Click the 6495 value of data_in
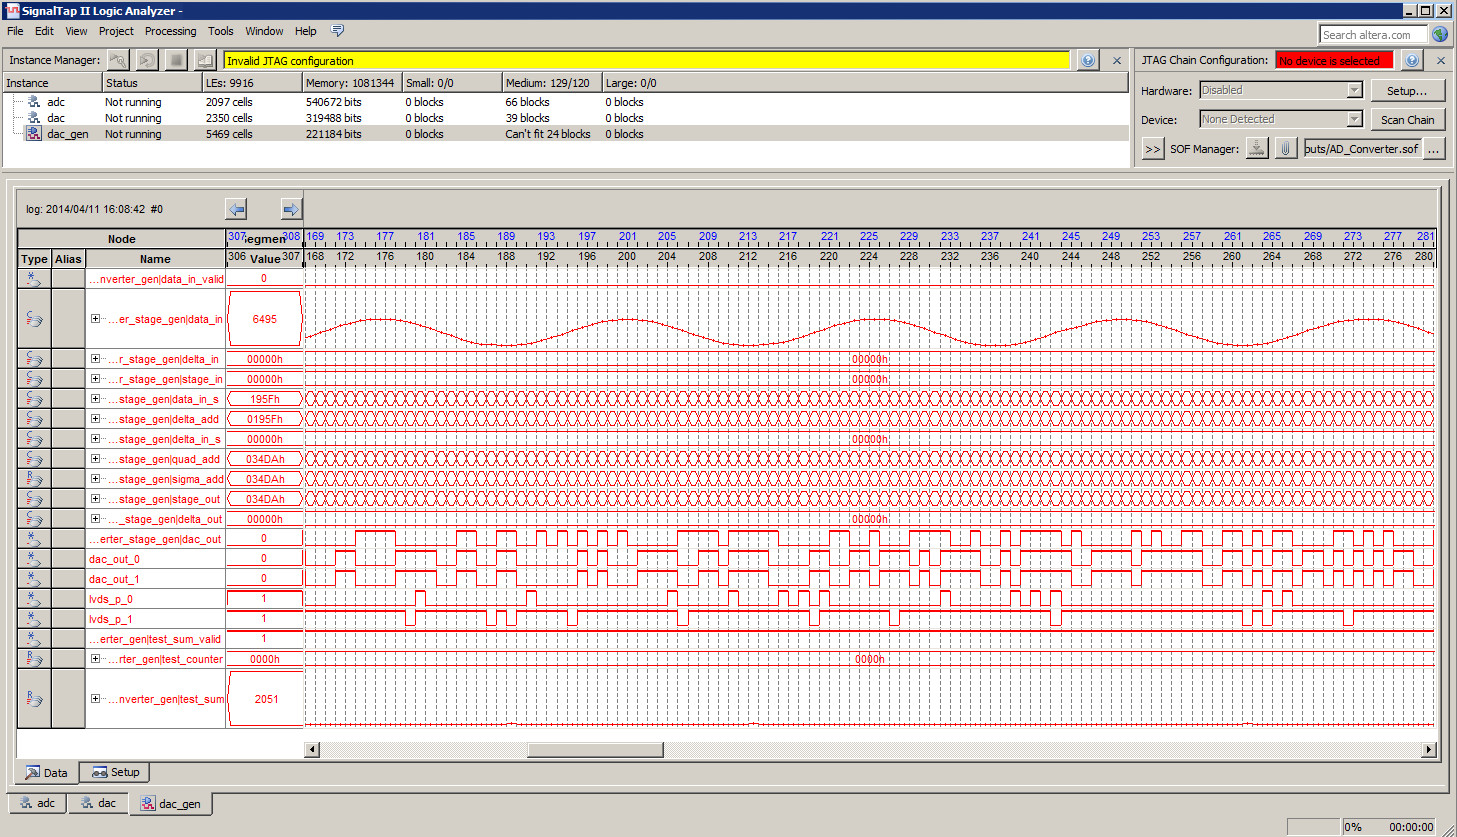 (x=264, y=319)
